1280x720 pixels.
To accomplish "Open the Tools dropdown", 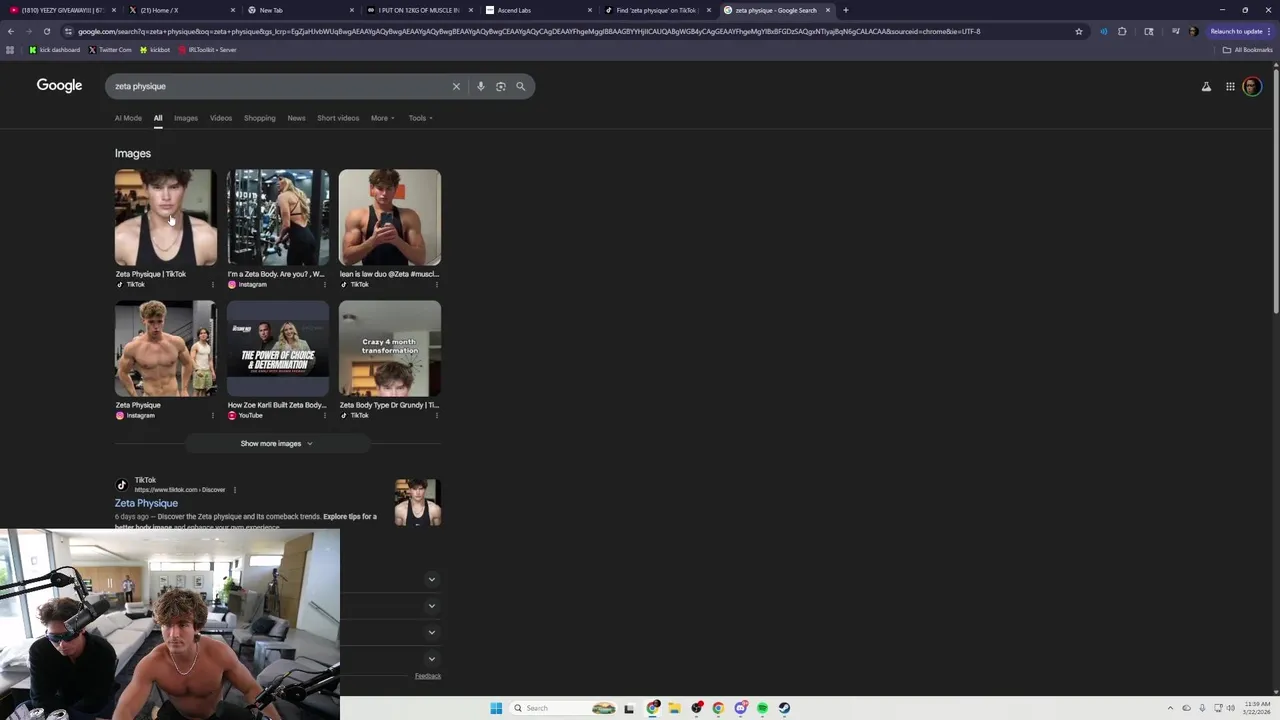I will [x=420, y=118].
